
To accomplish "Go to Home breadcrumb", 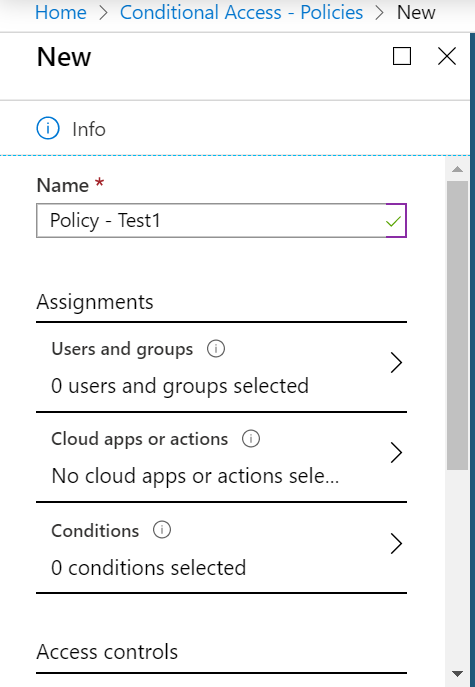I will [60, 12].
